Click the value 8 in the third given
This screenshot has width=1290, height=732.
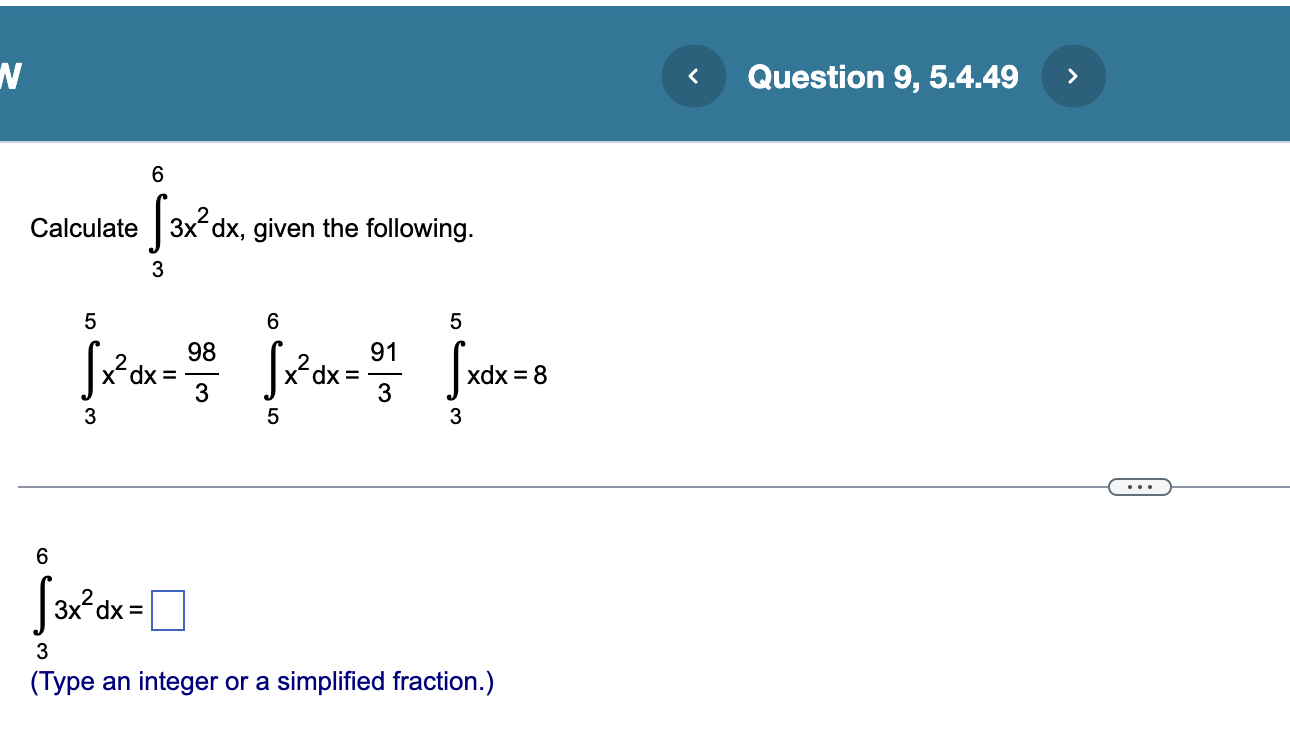pos(540,377)
